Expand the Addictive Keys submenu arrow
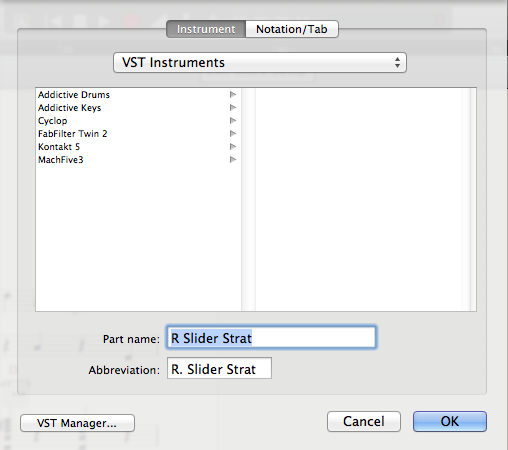508x450 pixels. coord(233,108)
